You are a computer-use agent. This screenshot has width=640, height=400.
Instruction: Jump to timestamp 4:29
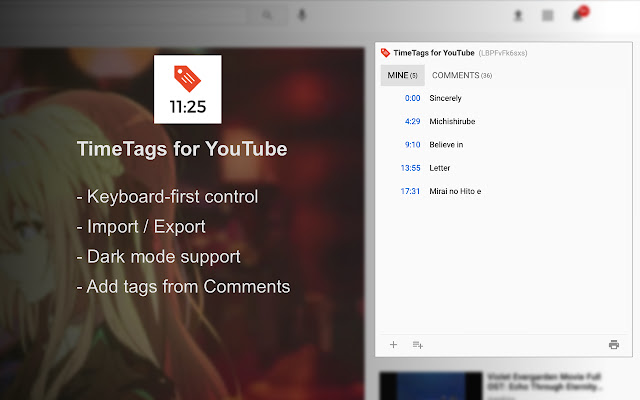[x=412, y=121]
